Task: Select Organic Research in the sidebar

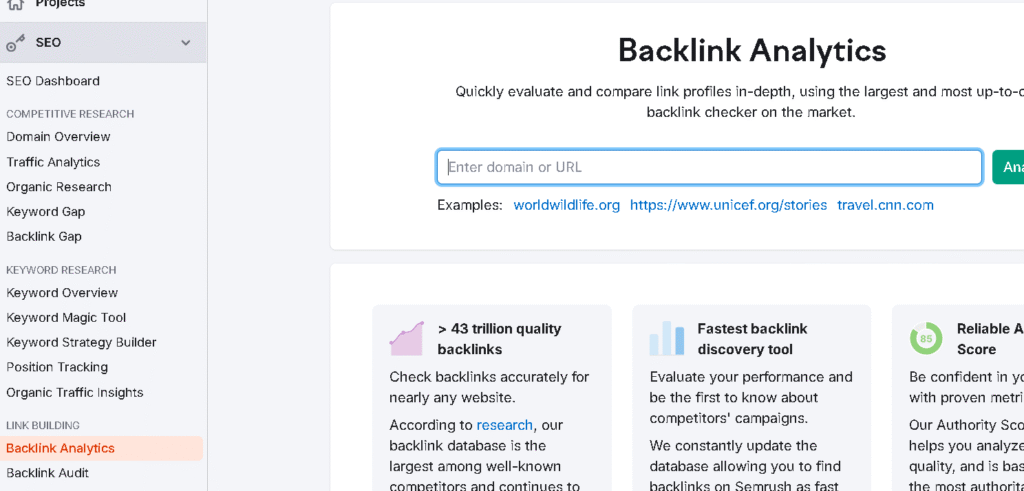Action: tap(59, 187)
